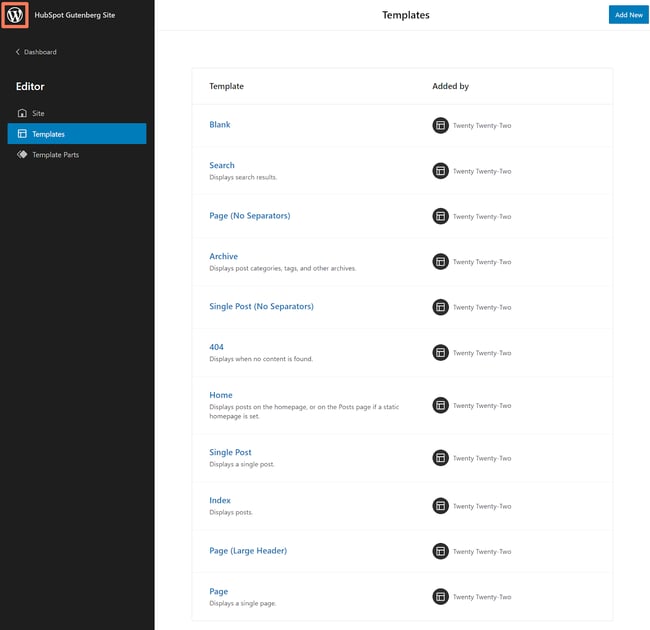Open the Archive template
This screenshot has width=650, height=630.
(223, 256)
